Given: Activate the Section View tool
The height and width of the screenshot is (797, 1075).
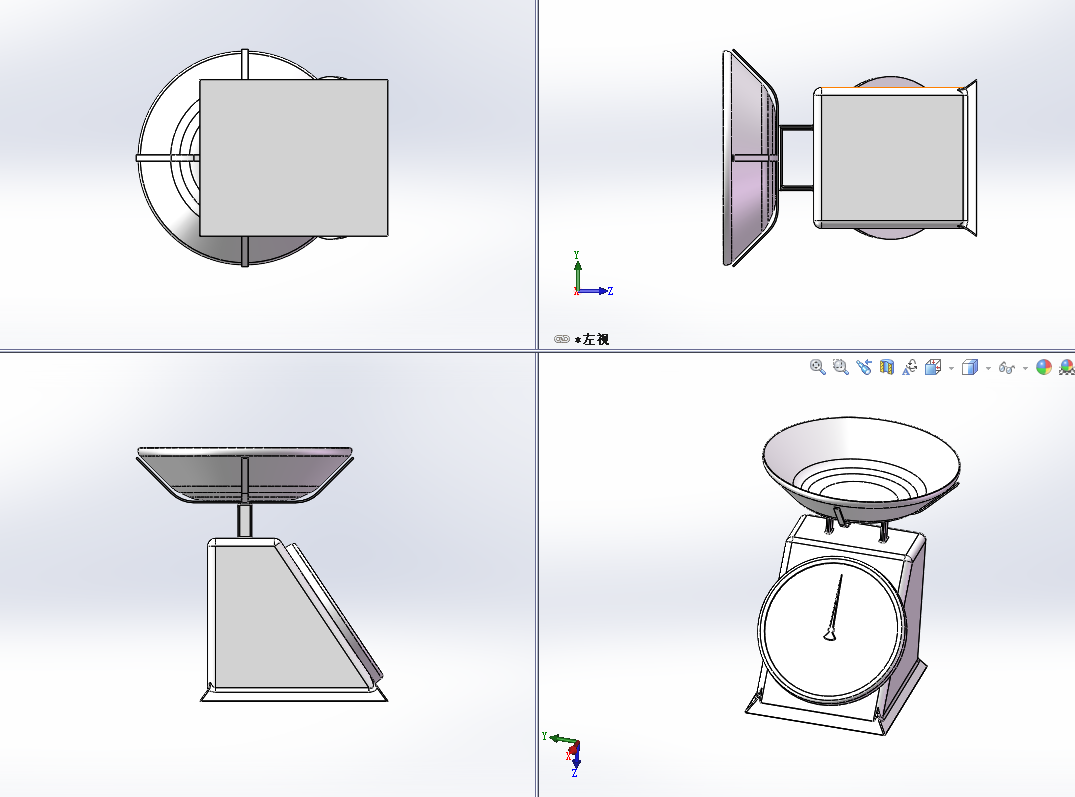Looking at the screenshot, I should [887, 367].
